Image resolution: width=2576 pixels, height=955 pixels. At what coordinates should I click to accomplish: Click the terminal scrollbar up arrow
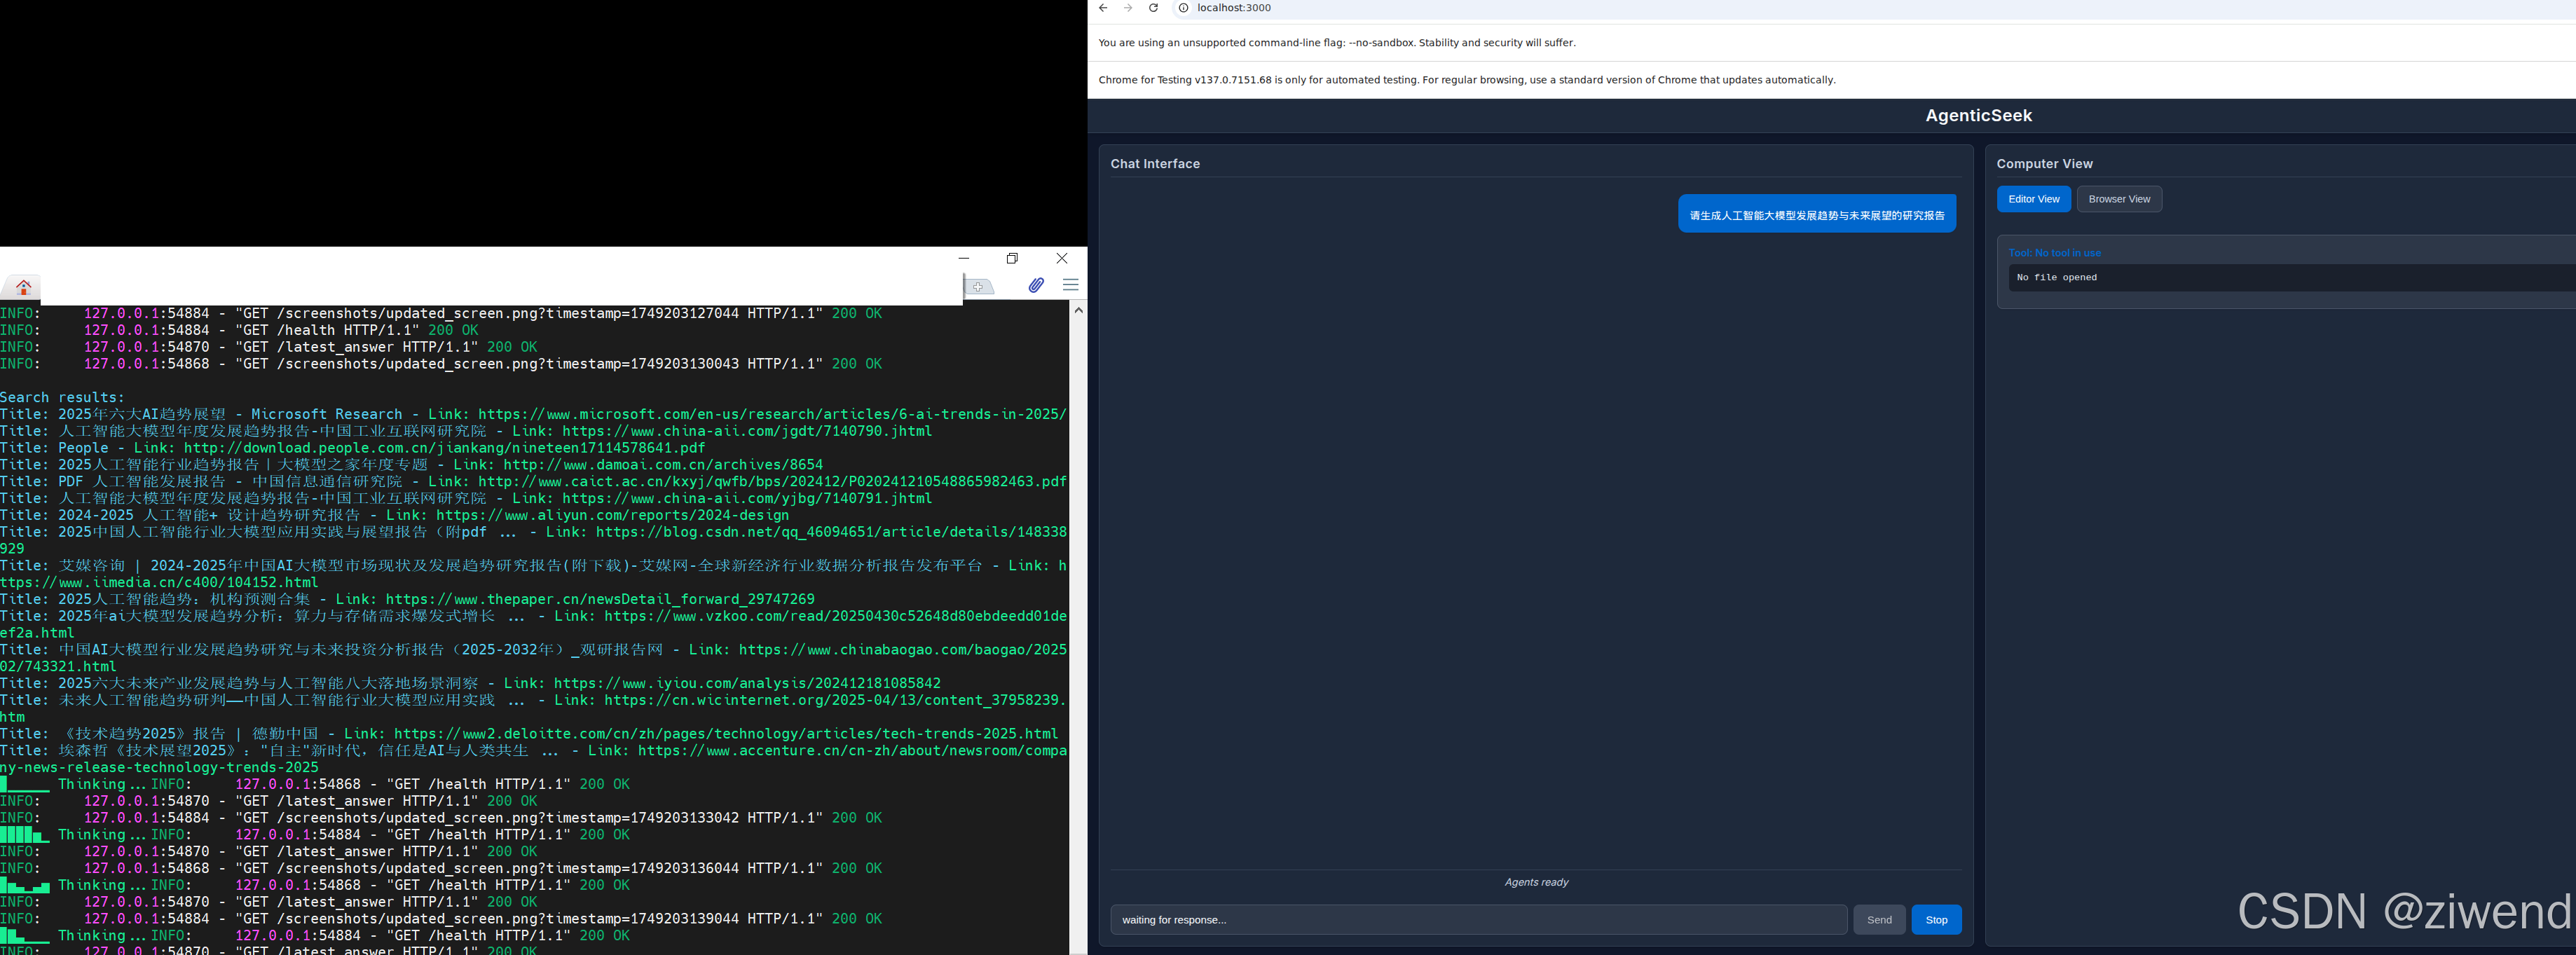point(1078,311)
